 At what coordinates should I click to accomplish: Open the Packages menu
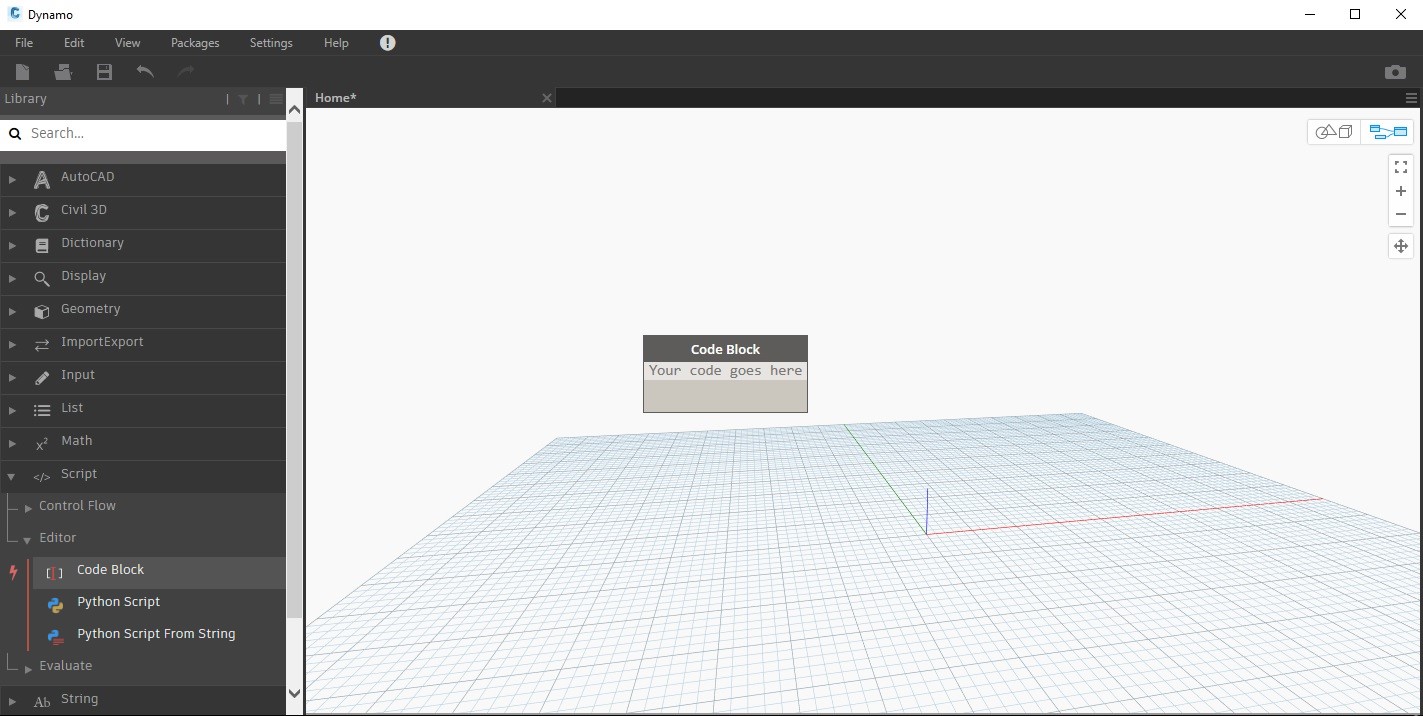(x=195, y=43)
